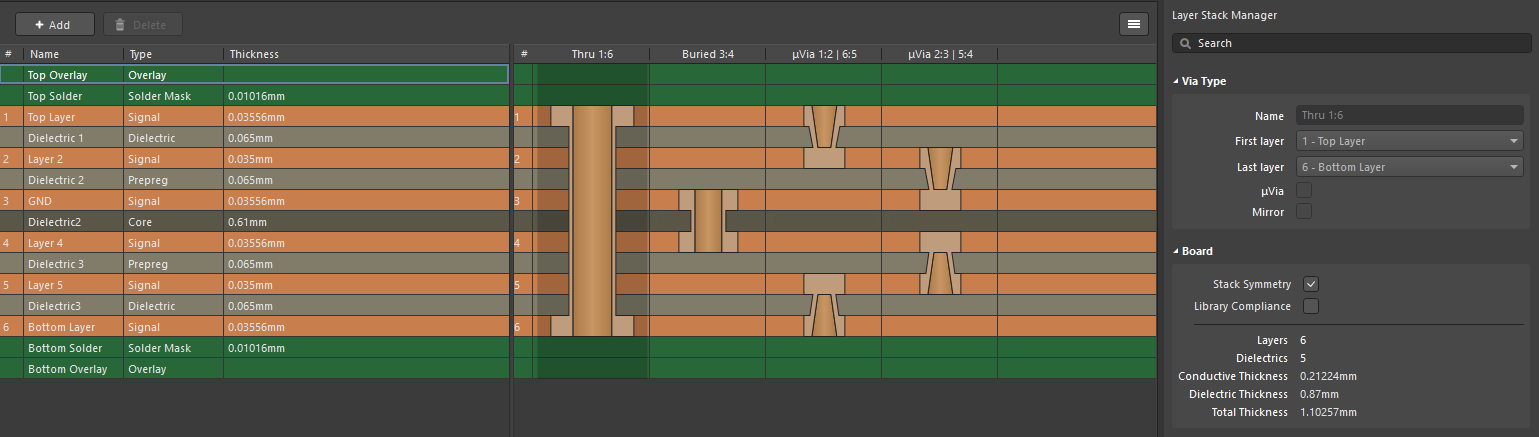Click the Thru 1:6 via barrel graphic
Viewport: 1539px width, 437px height.
click(x=592, y=222)
